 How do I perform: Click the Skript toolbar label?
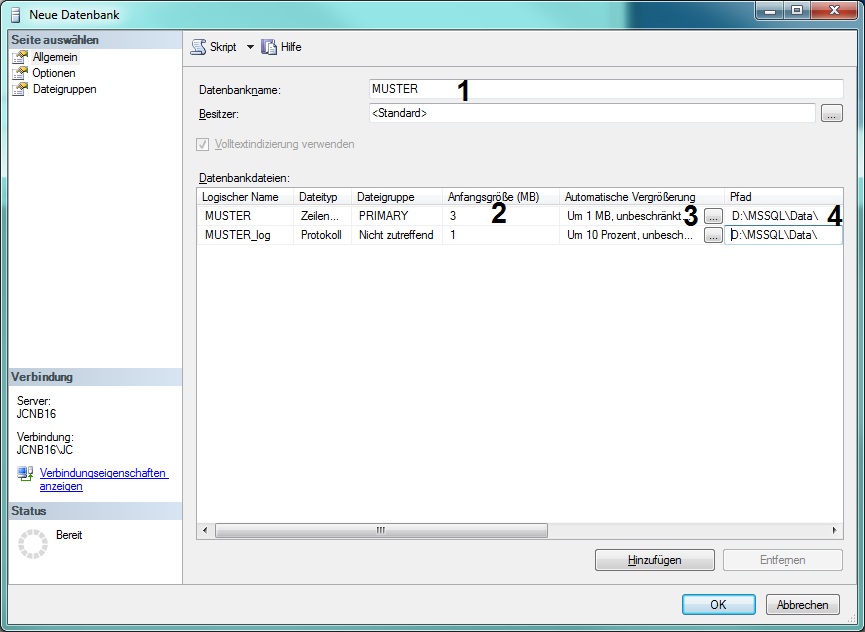223,47
